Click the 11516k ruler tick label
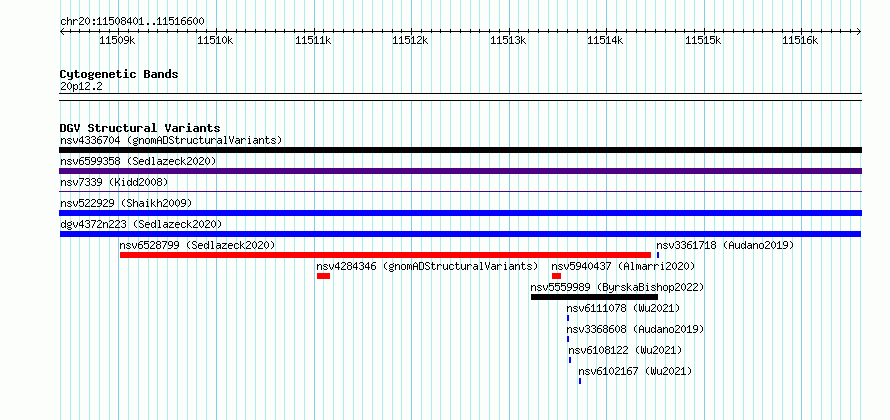The height and width of the screenshot is (420, 890). click(x=800, y=40)
